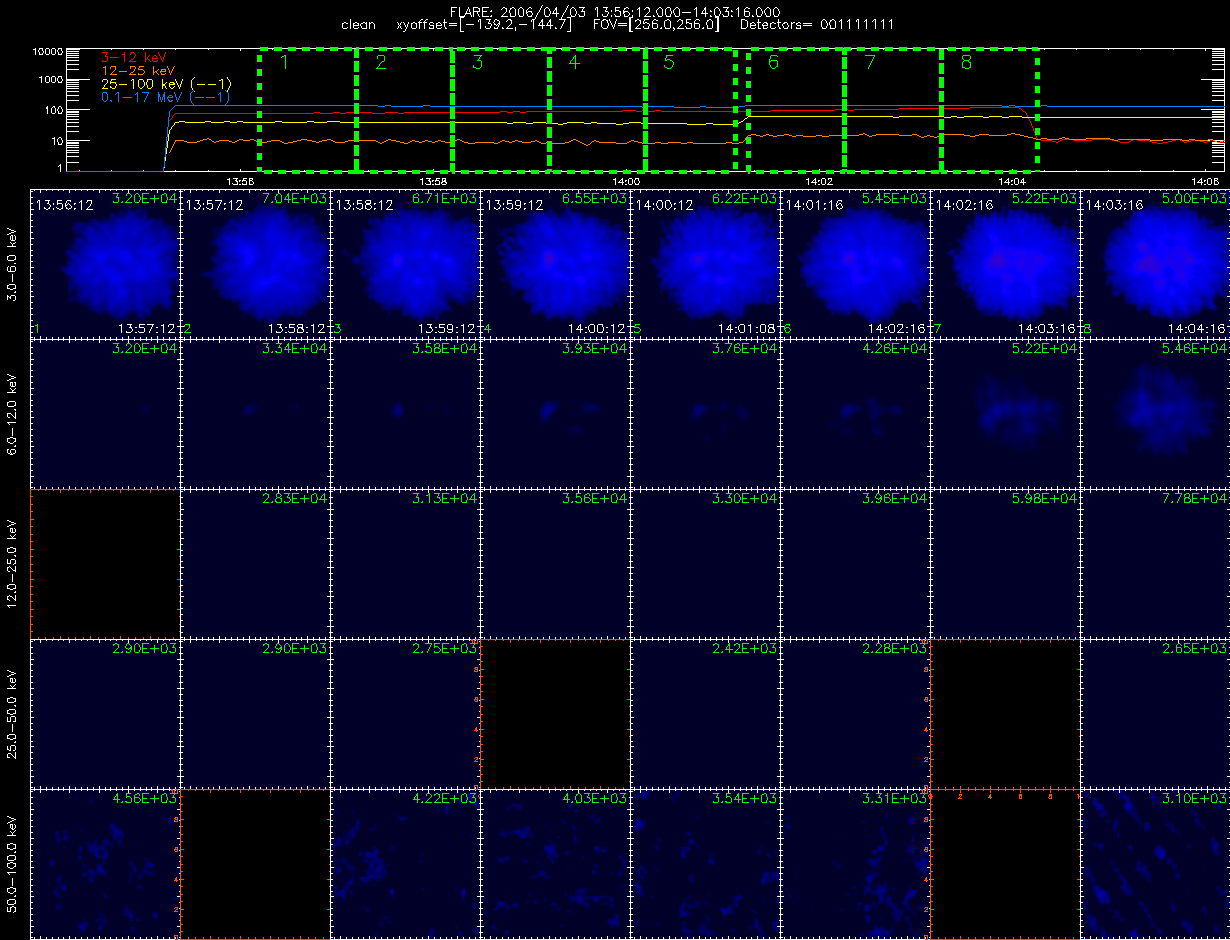Viewport: 1230px width, 940px height.
Task: Open the 3.0-6.0 keV image starting 14:01:16
Action: (x=855, y=263)
